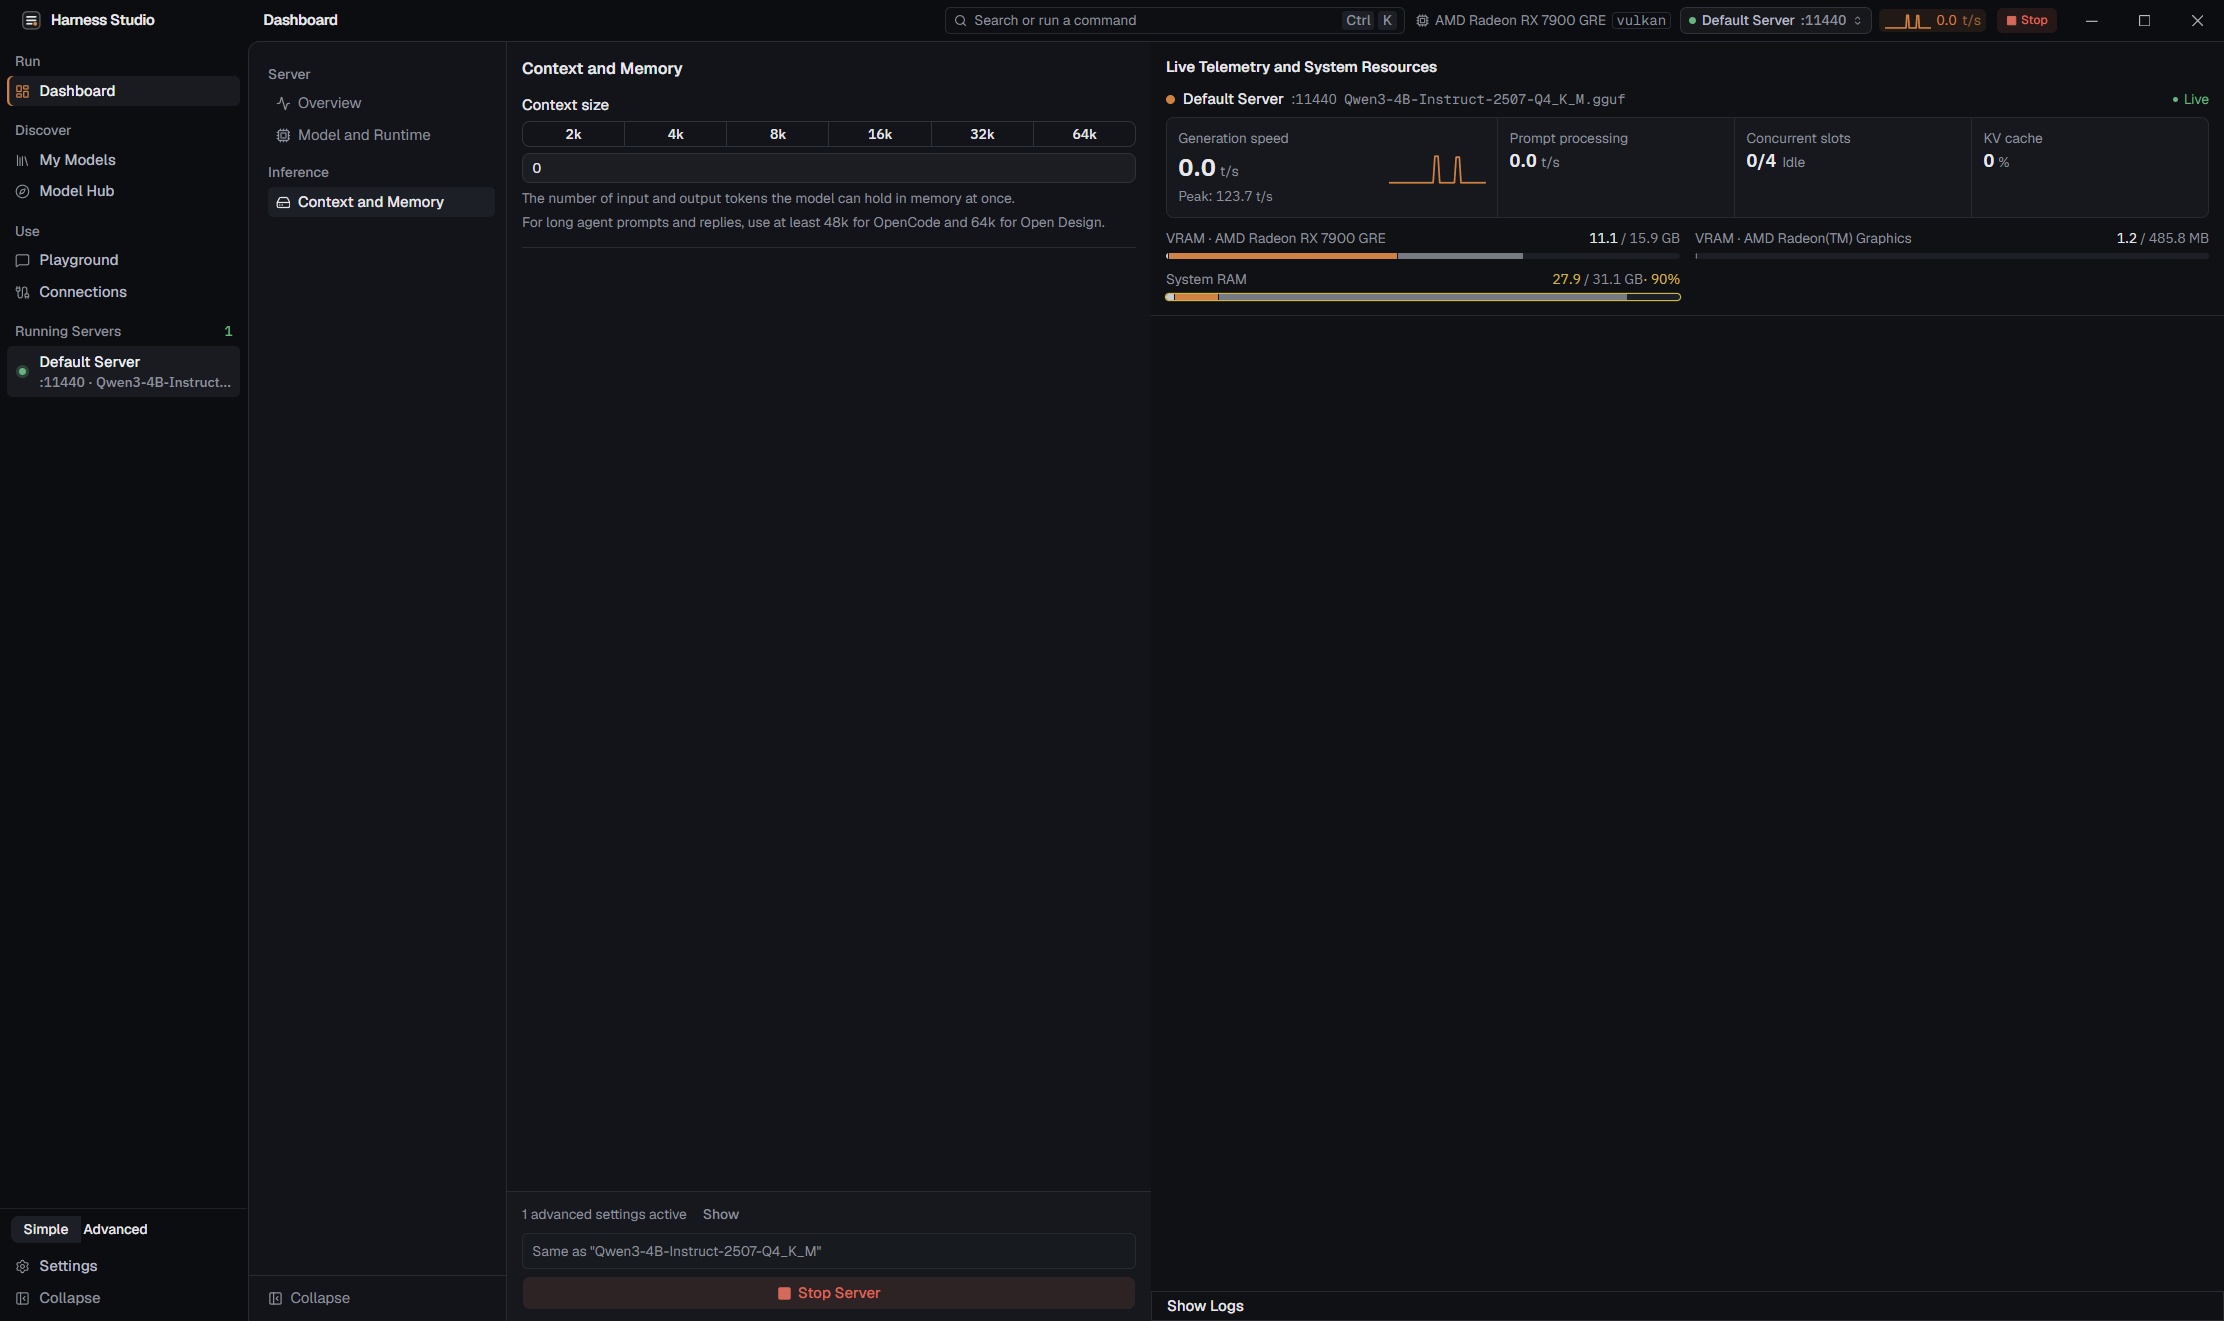
Task: Click the Settings gear icon
Action: (22, 1266)
